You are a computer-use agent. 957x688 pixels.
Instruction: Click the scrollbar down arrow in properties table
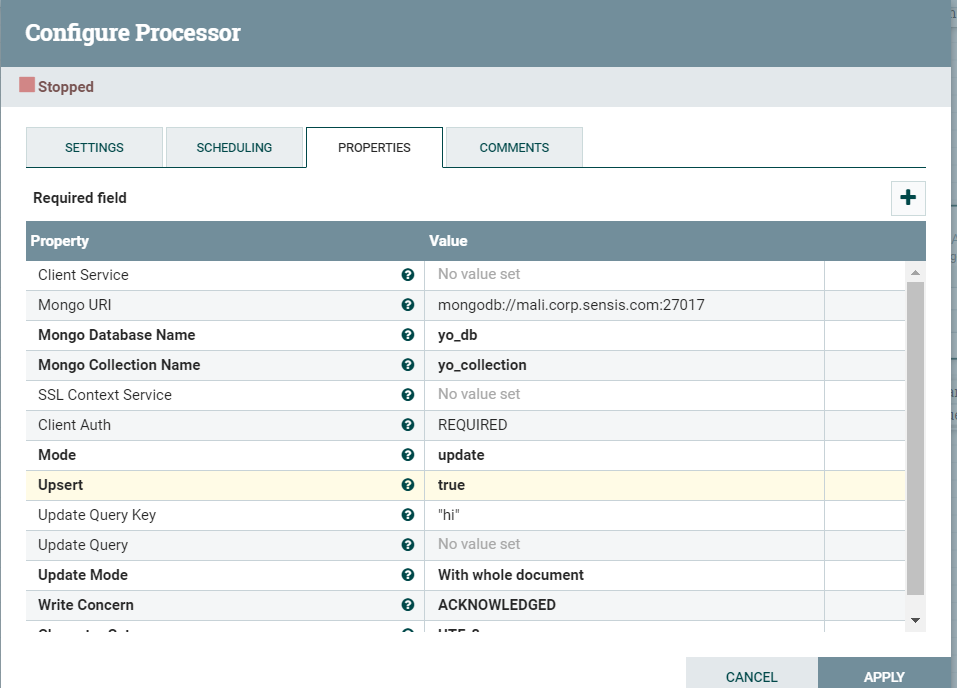point(915,621)
